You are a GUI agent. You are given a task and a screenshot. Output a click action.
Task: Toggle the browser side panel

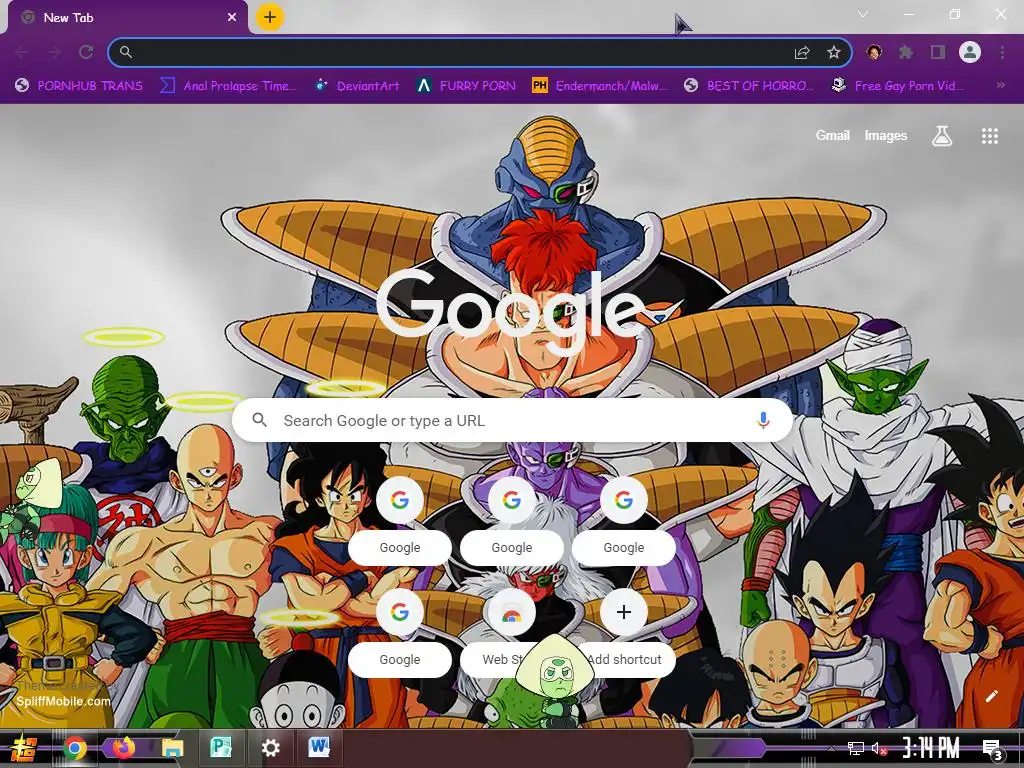tap(938, 52)
